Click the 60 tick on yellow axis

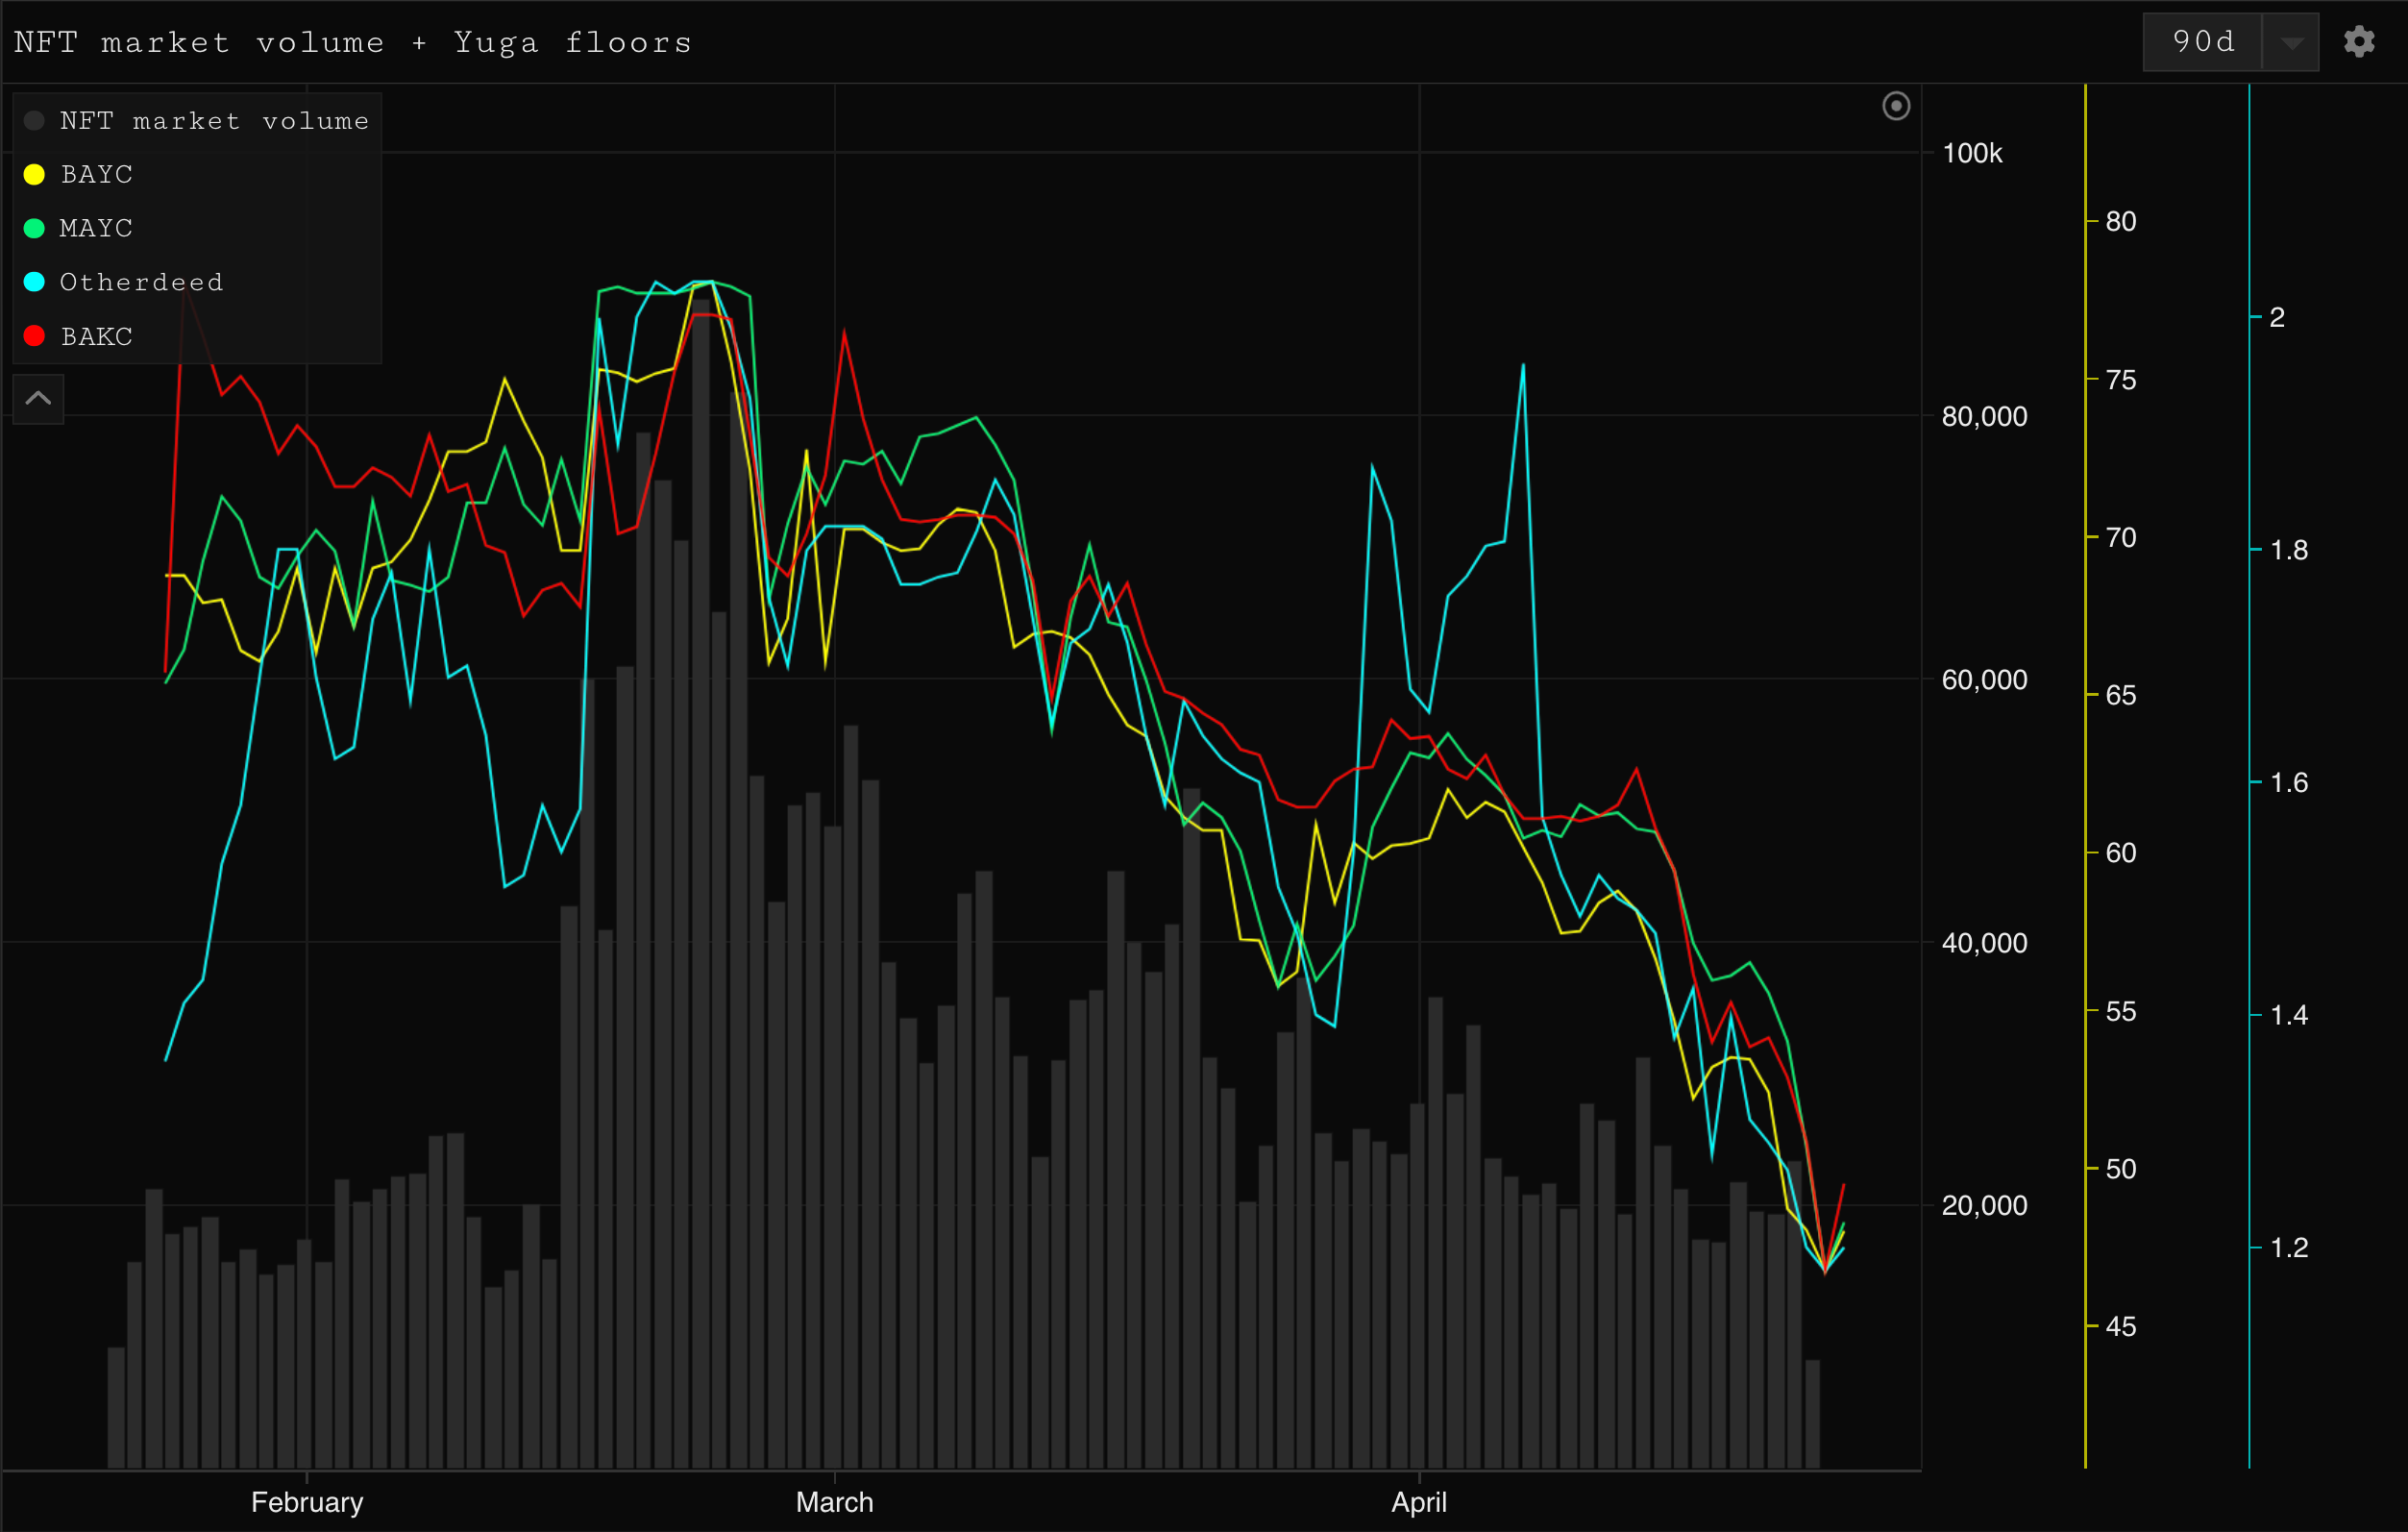pyautogui.click(x=2120, y=853)
